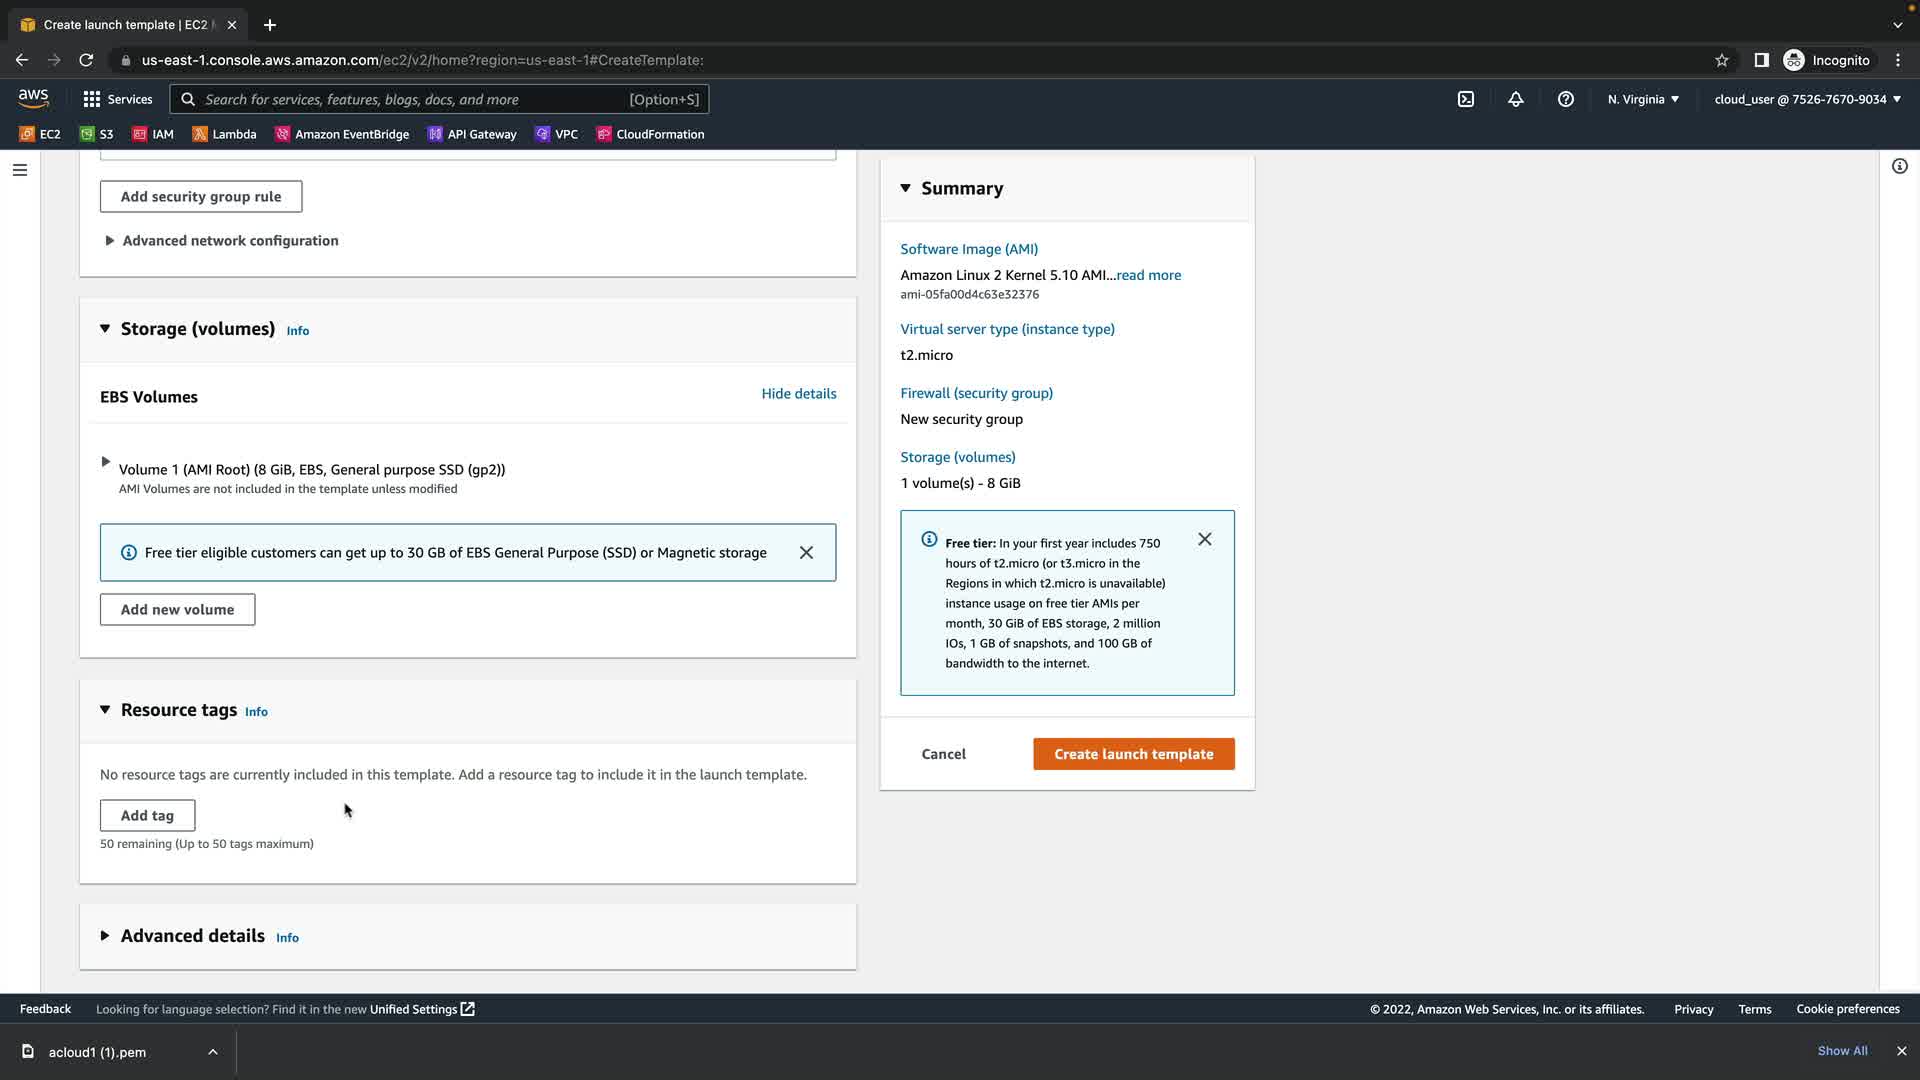
Task: Click Hide details link for EBS Volumes
Action: [798, 394]
